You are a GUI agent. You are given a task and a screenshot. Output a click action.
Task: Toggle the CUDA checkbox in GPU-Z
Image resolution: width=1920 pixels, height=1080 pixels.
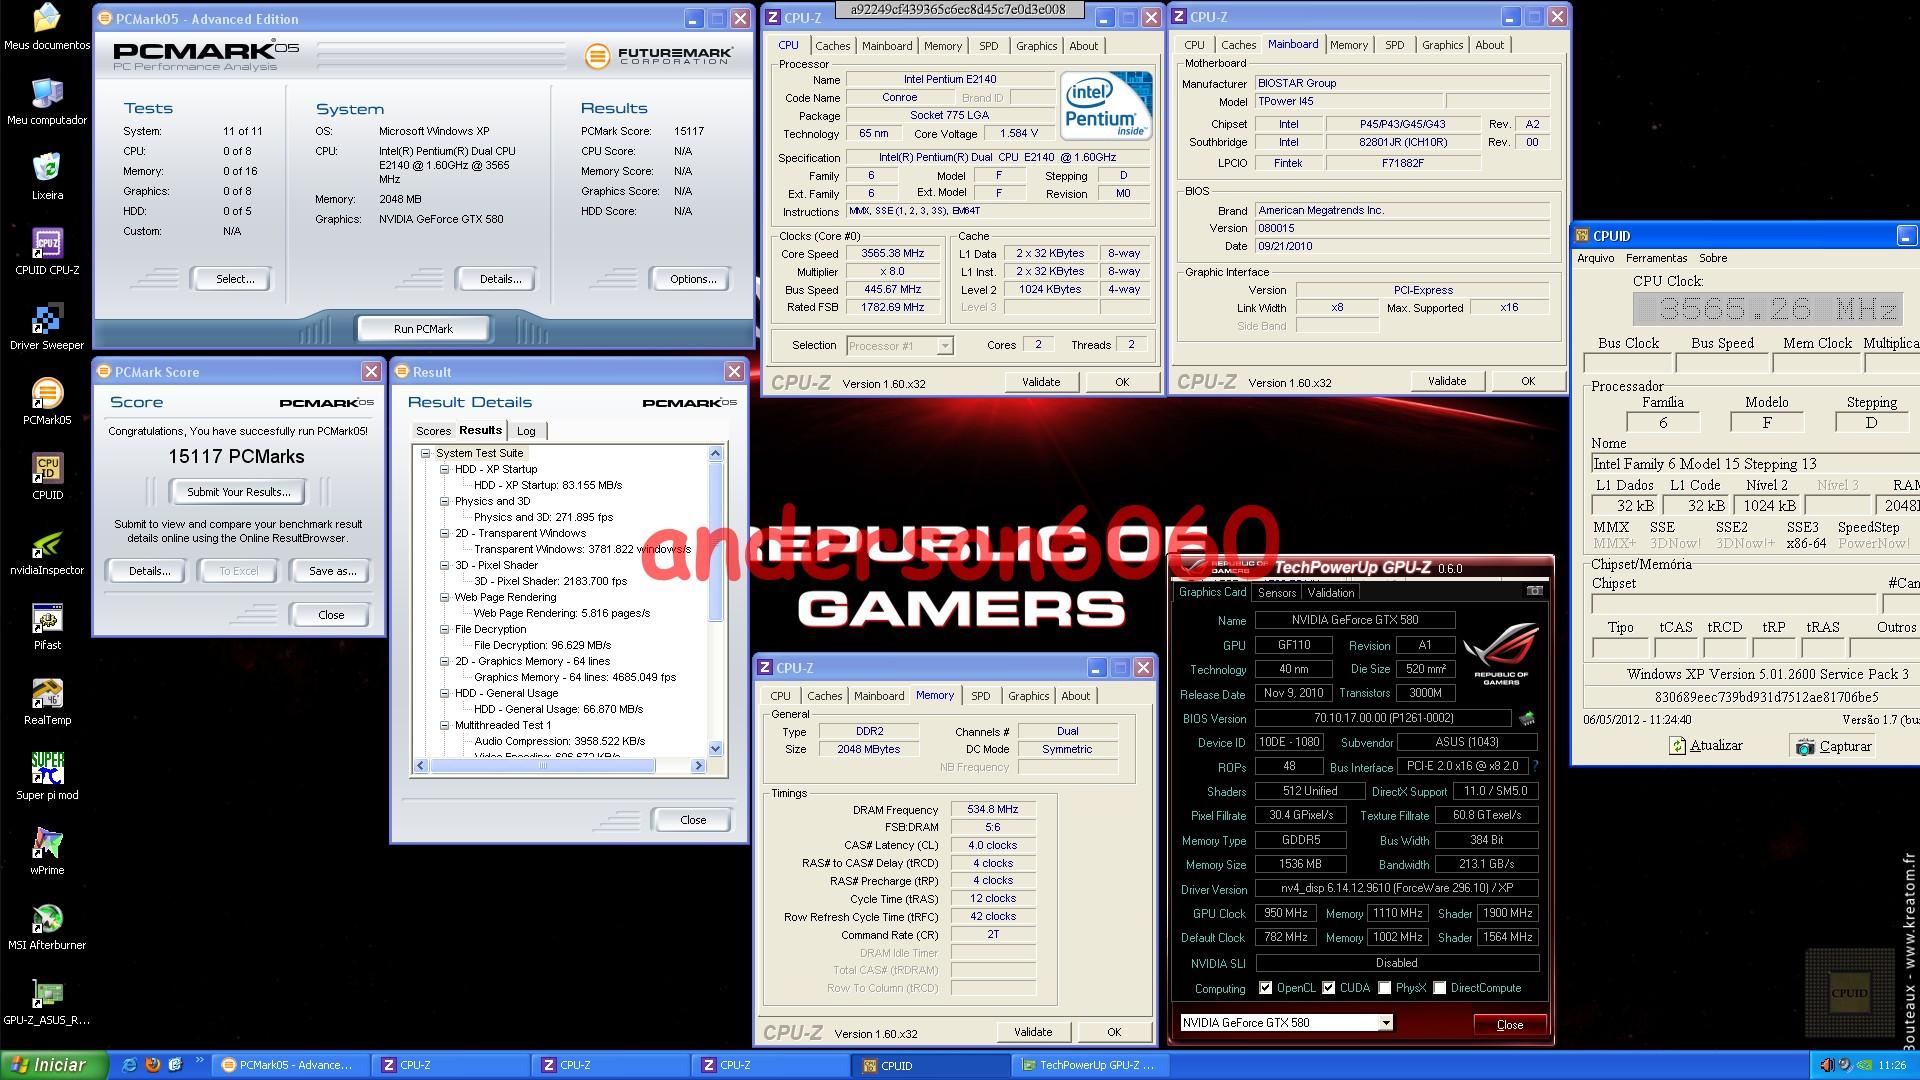tap(1329, 988)
